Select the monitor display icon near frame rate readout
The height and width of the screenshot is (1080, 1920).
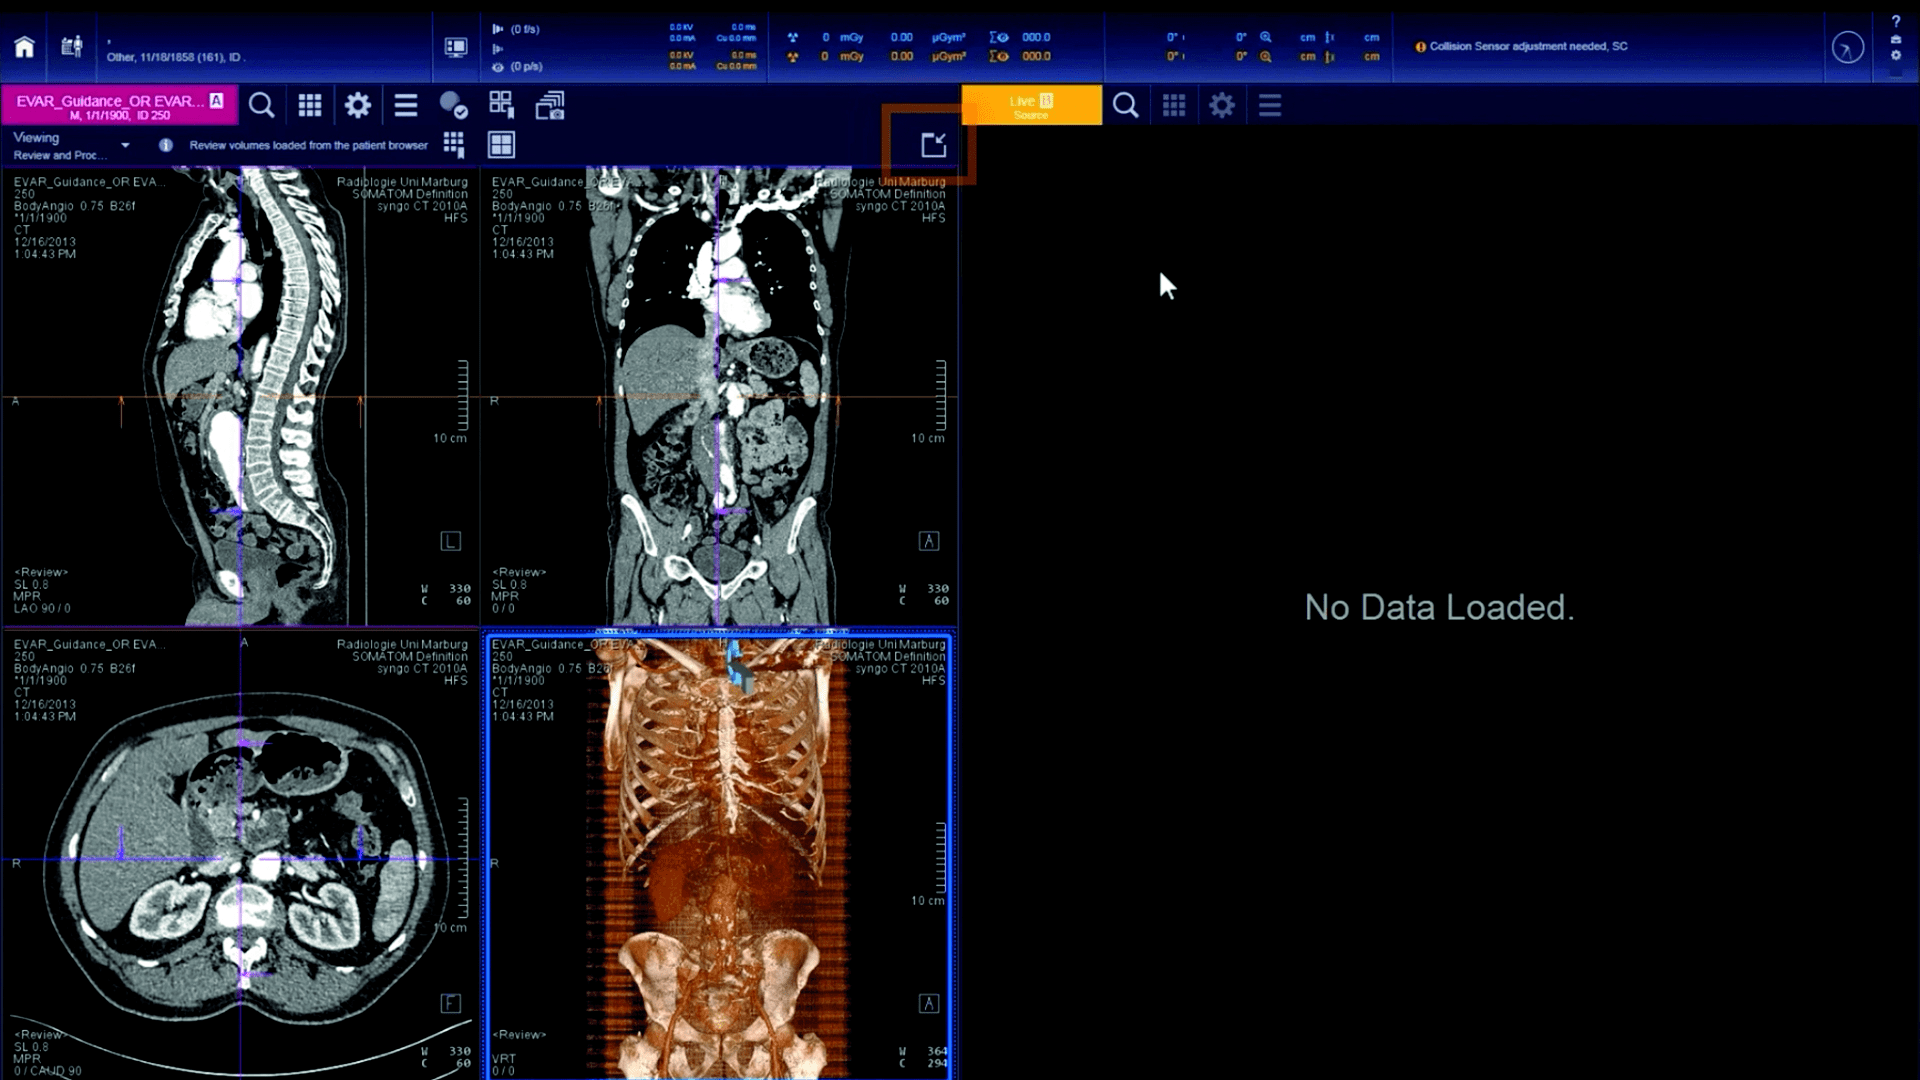456,46
